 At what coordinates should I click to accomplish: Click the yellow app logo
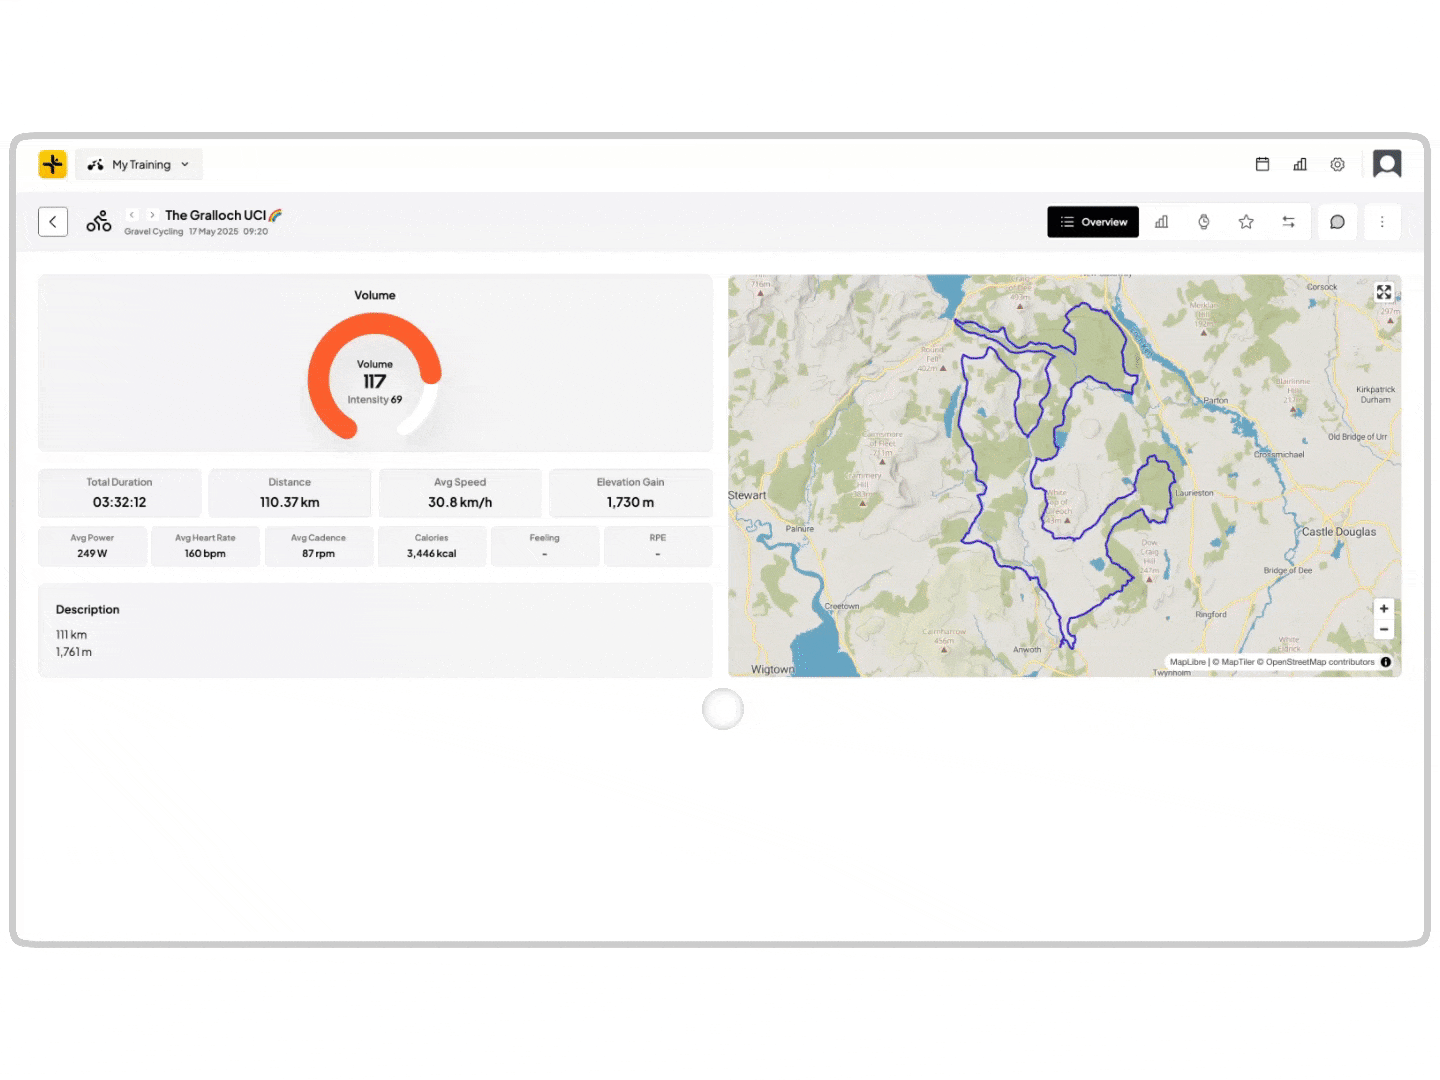(x=53, y=164)
